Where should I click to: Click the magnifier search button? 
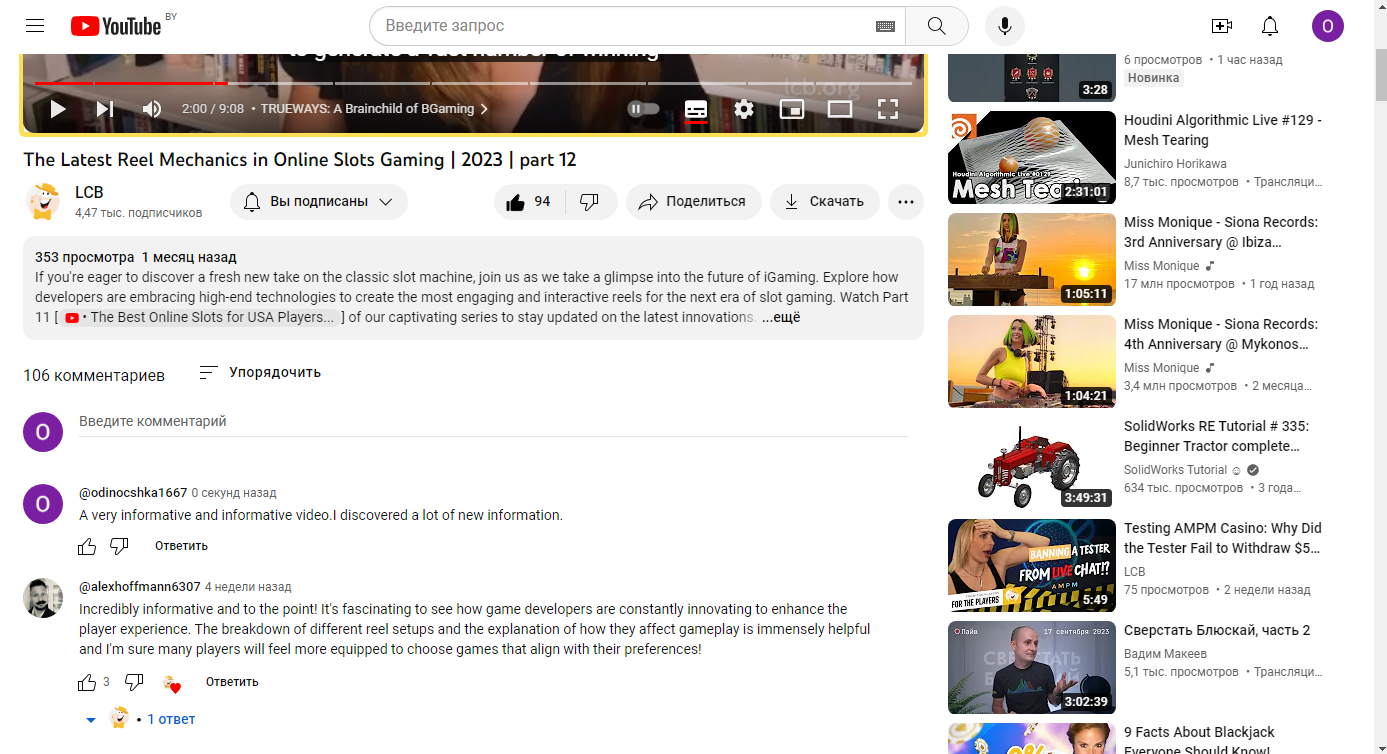point(937,26)
